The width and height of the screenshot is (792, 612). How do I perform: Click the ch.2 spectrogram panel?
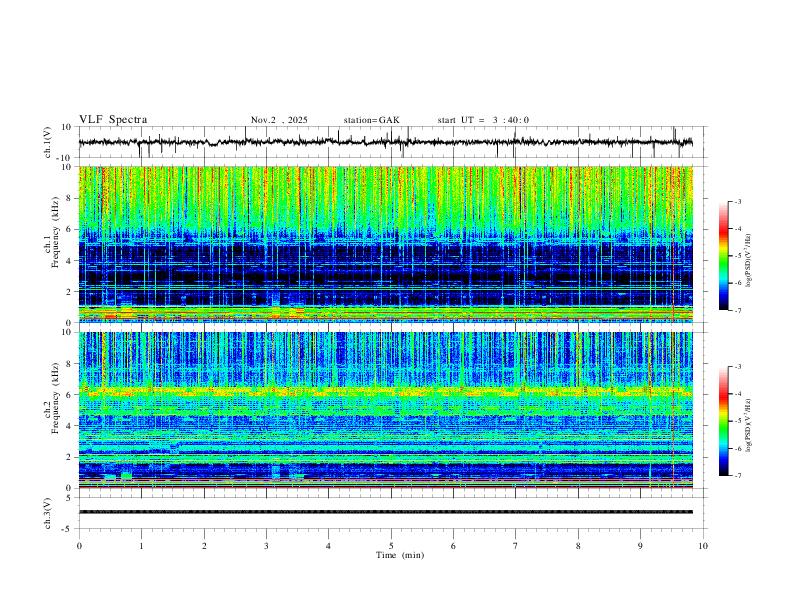tap(386, 410)
